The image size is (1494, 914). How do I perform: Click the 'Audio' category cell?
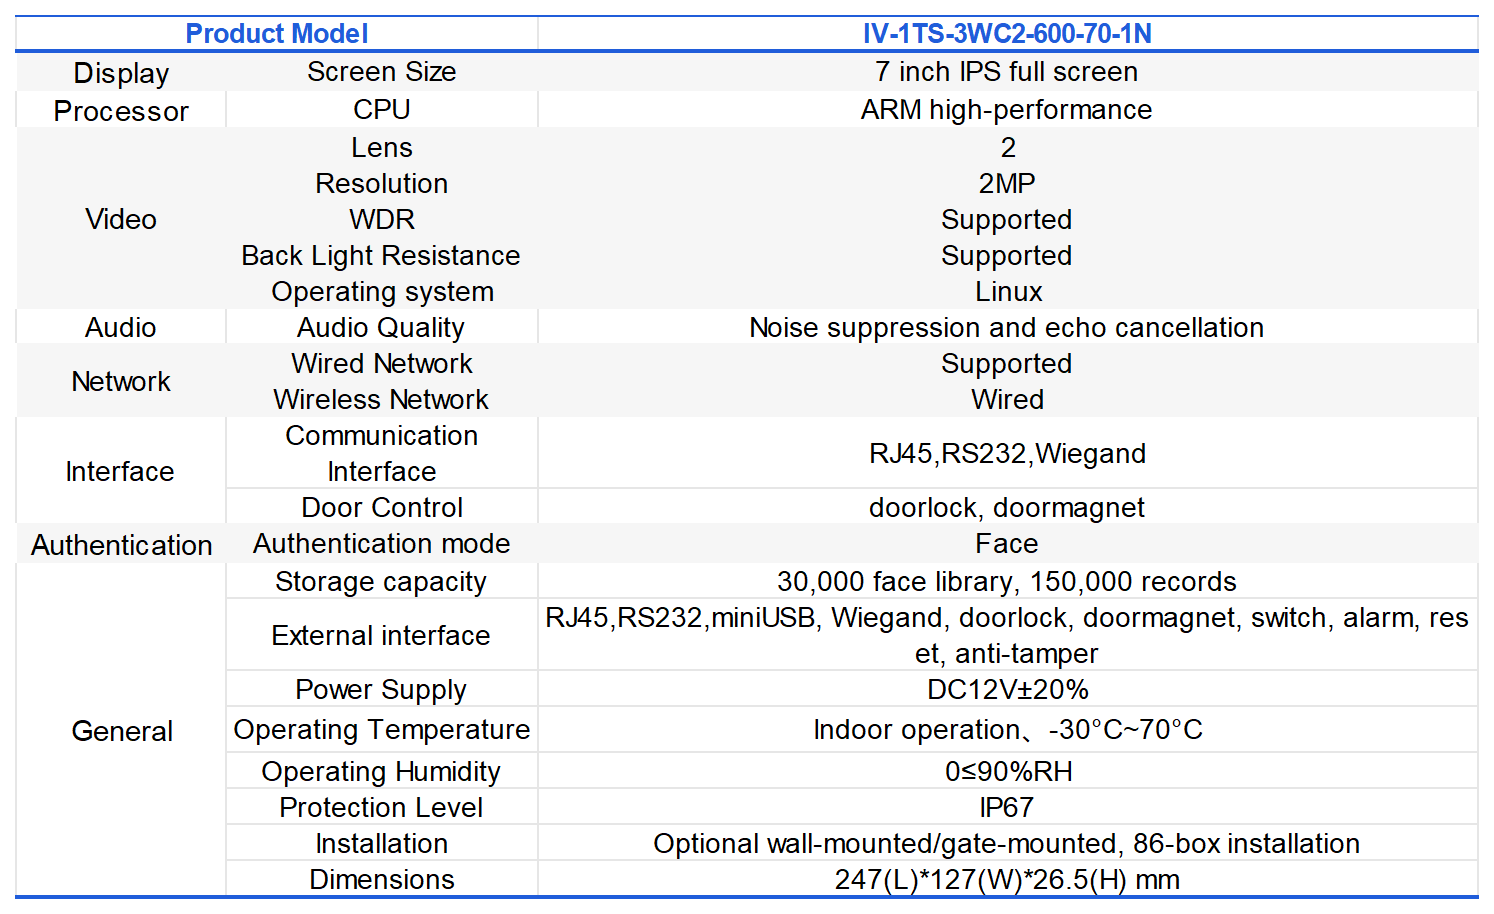pos(121,328)
